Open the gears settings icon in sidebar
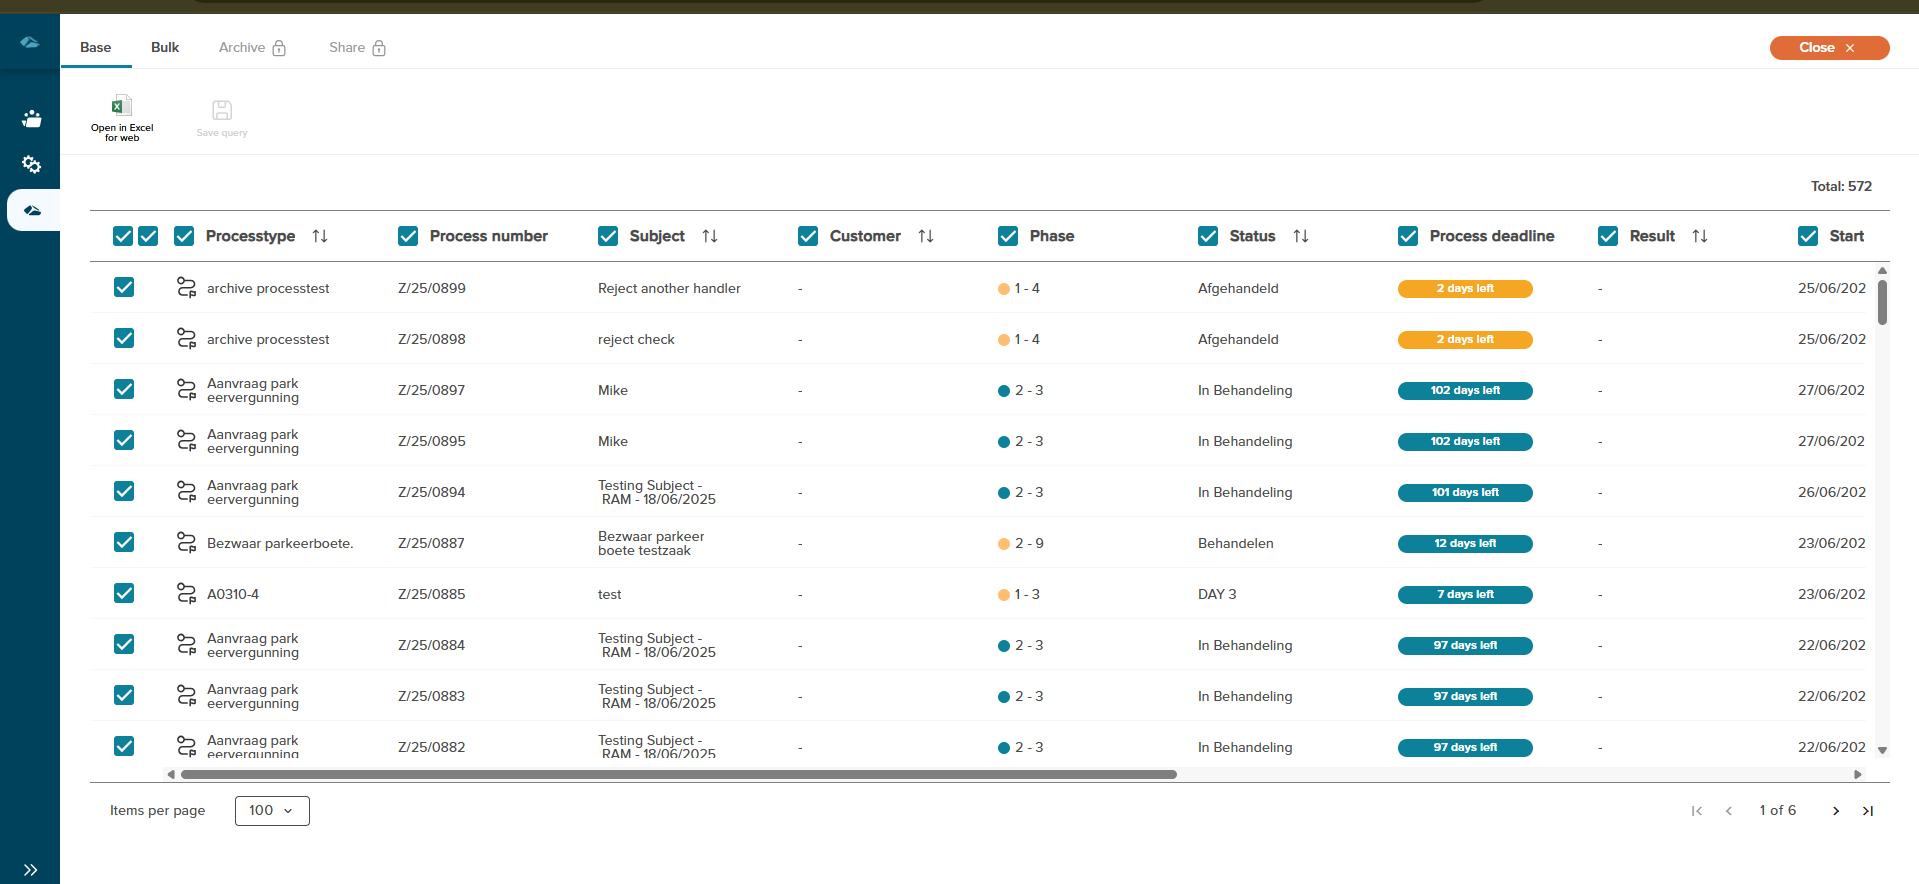1919x884 pixels. coord(31,164)
